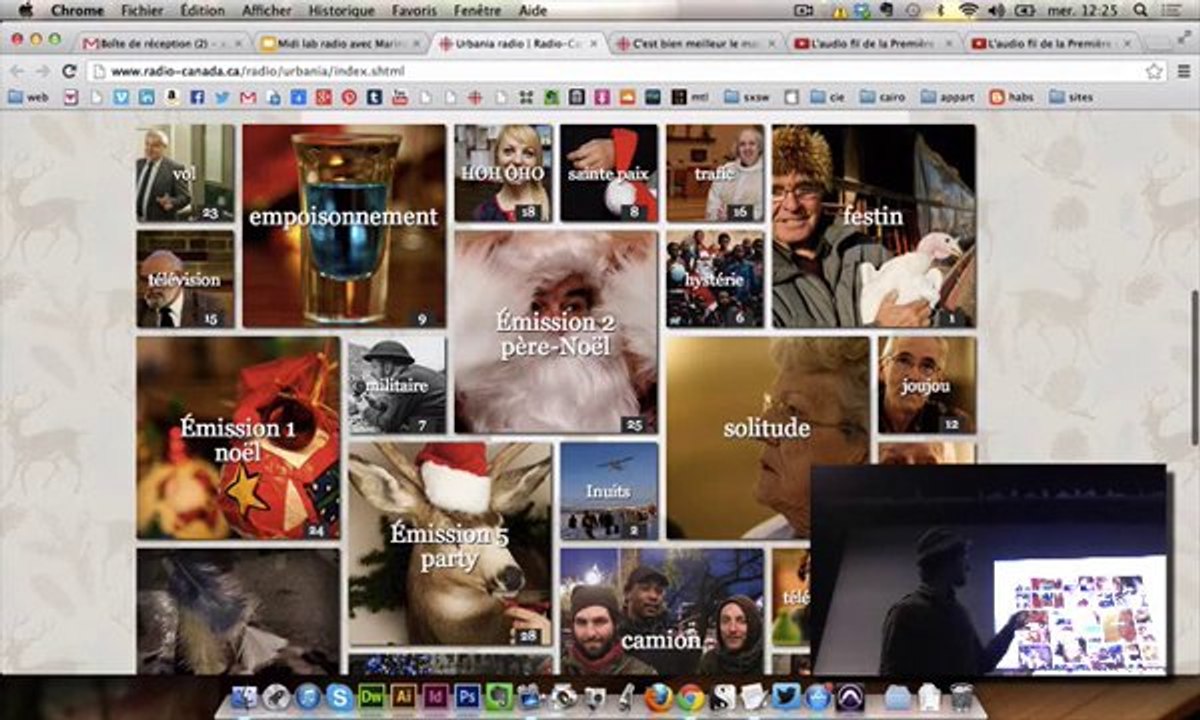Launch the Twitter app from the dock
The width and height of the screenshot is (1200, 720).
click(786, 697)
